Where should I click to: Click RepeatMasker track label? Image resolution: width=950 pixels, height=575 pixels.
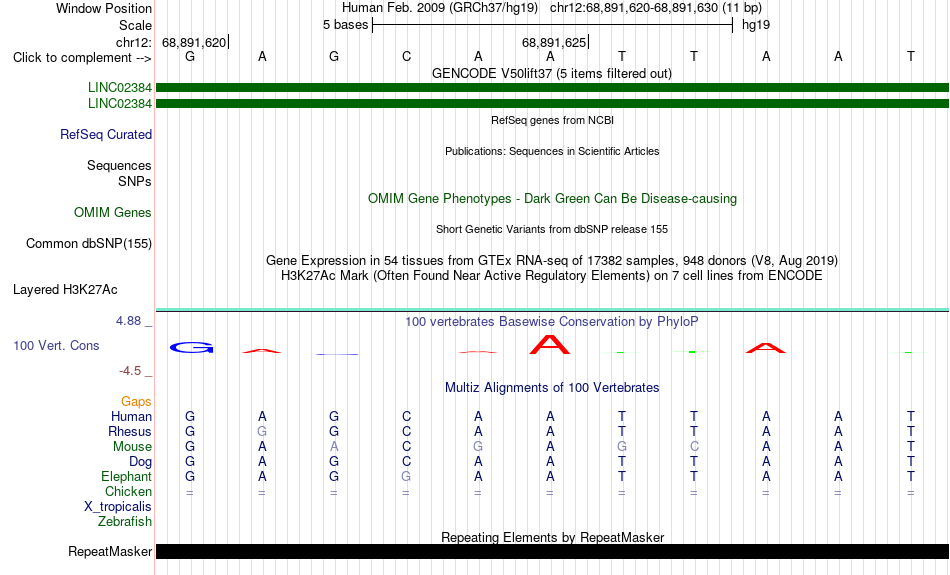point(110,551)
